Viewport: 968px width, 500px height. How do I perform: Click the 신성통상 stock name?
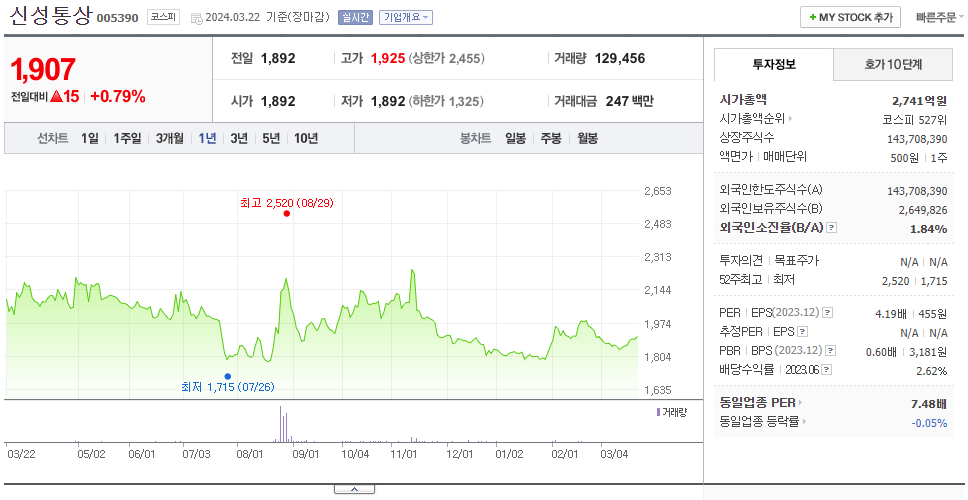[51, 17]
